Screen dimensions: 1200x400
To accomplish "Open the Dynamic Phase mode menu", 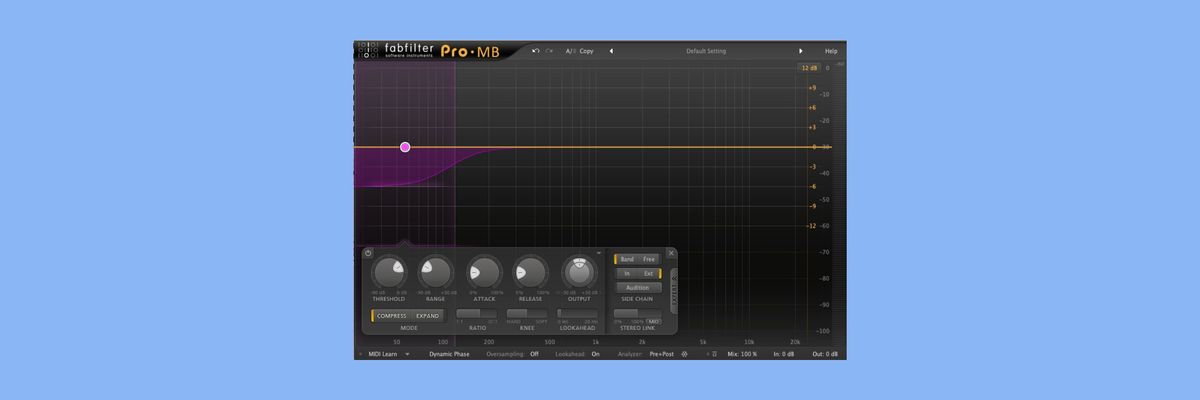I will tap(449, 353).
